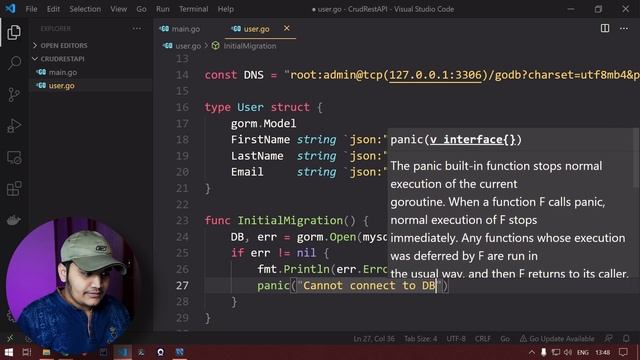Open the File menu

click(31, 9)
